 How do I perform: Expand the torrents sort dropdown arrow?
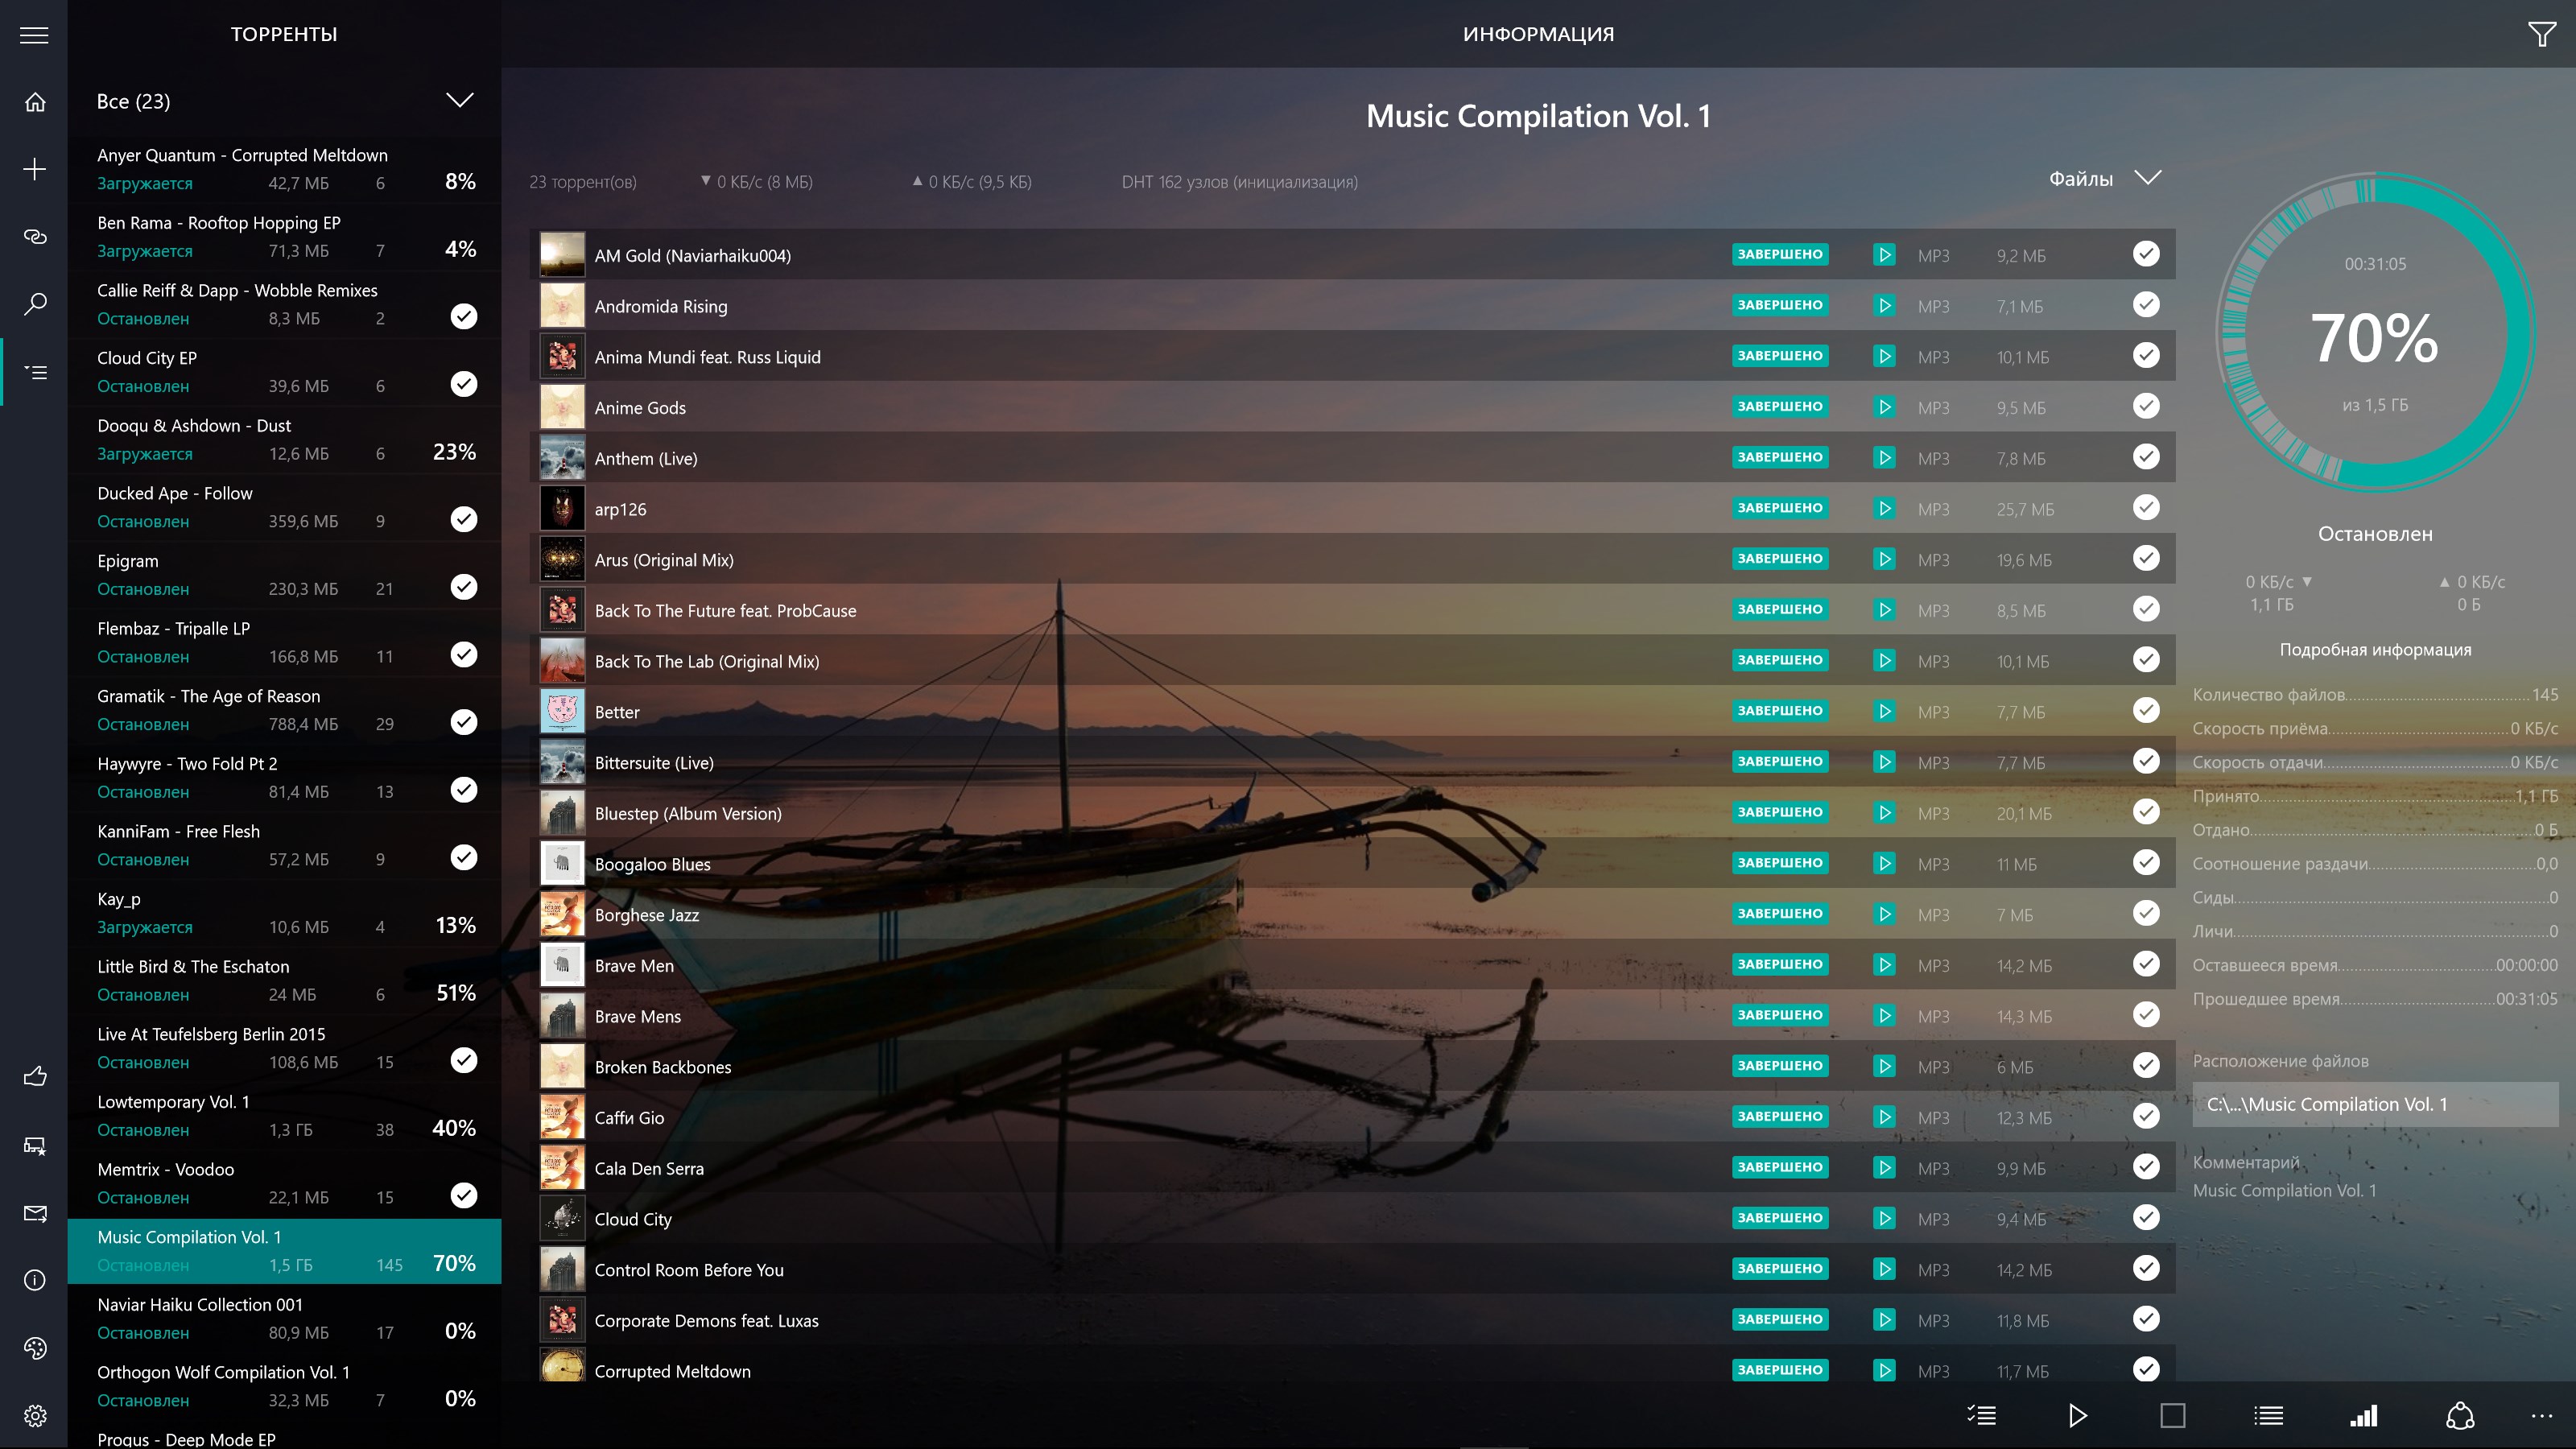pos(460,101)
